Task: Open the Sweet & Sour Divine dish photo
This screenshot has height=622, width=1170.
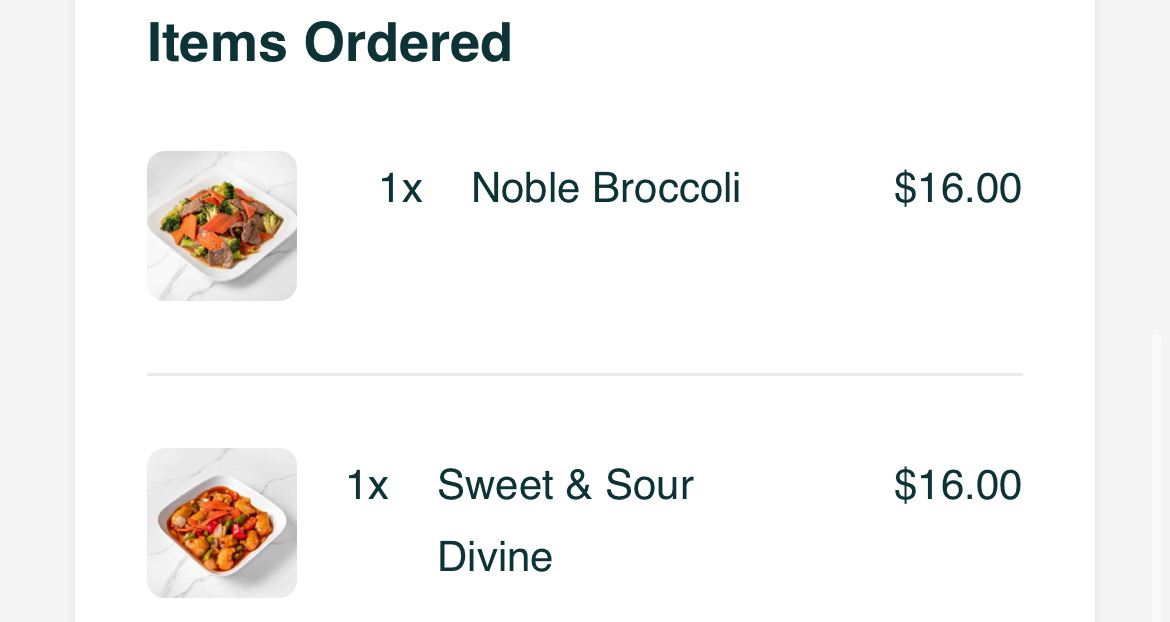Action: 222,523
